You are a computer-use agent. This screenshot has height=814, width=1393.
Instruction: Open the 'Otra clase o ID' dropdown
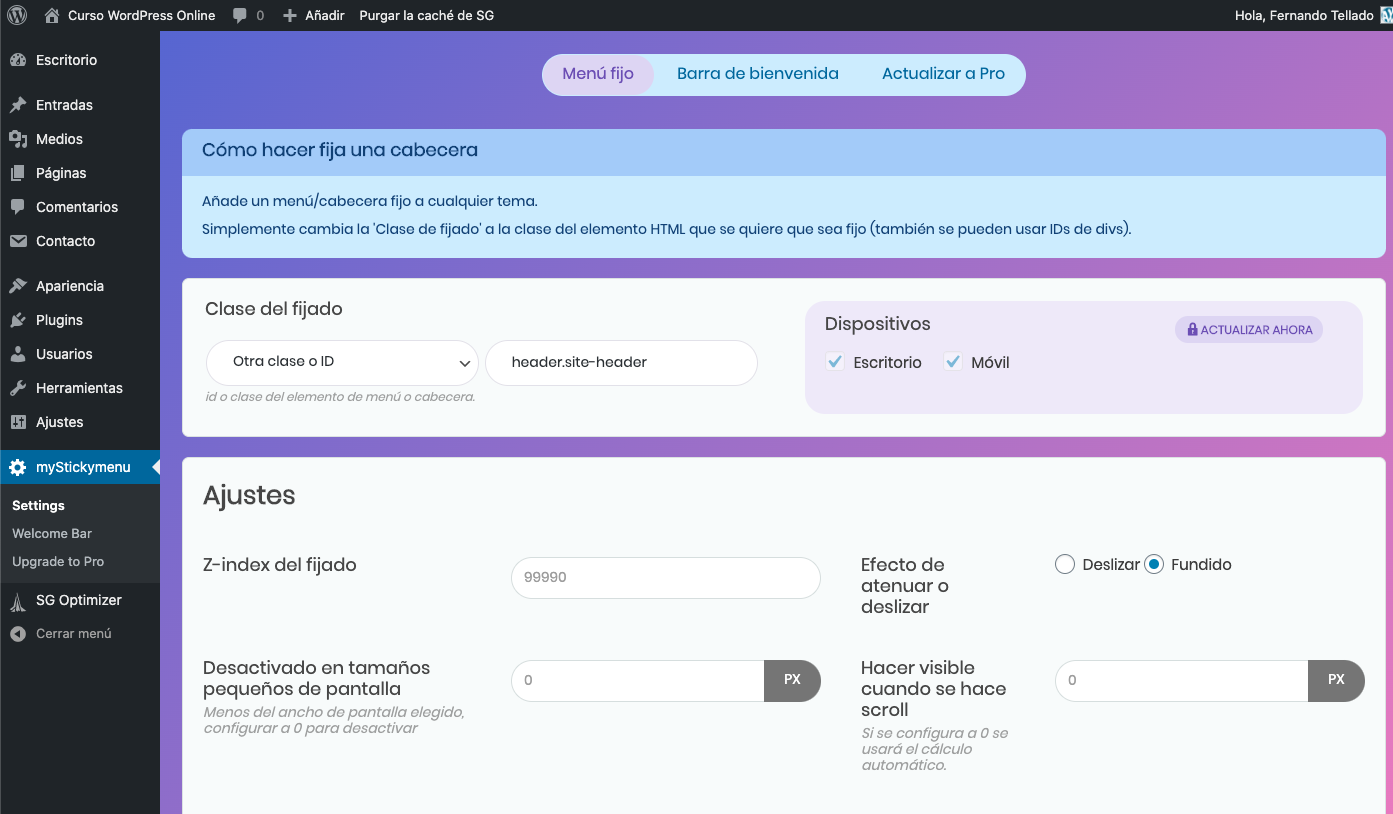click(x=342, y=362)
